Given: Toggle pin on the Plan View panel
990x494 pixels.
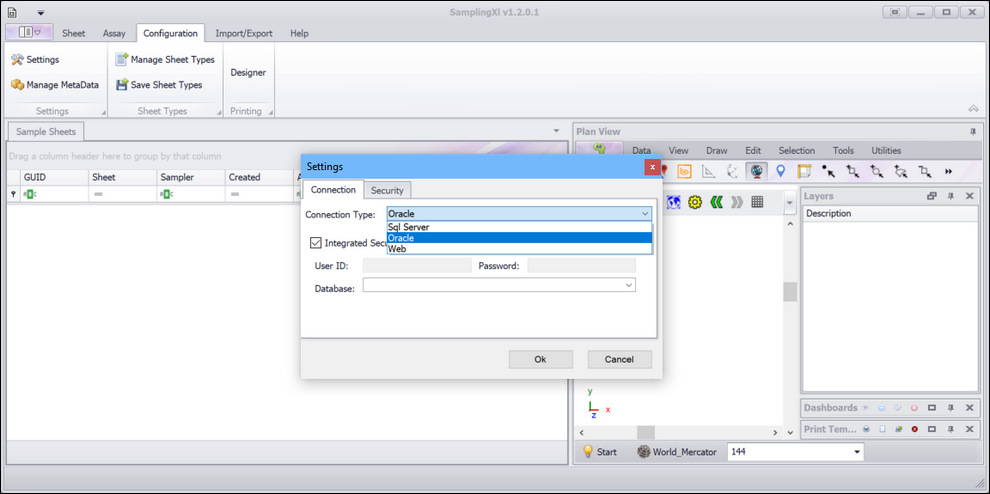Looking at the screenshot, I should (x=972, y=132).
